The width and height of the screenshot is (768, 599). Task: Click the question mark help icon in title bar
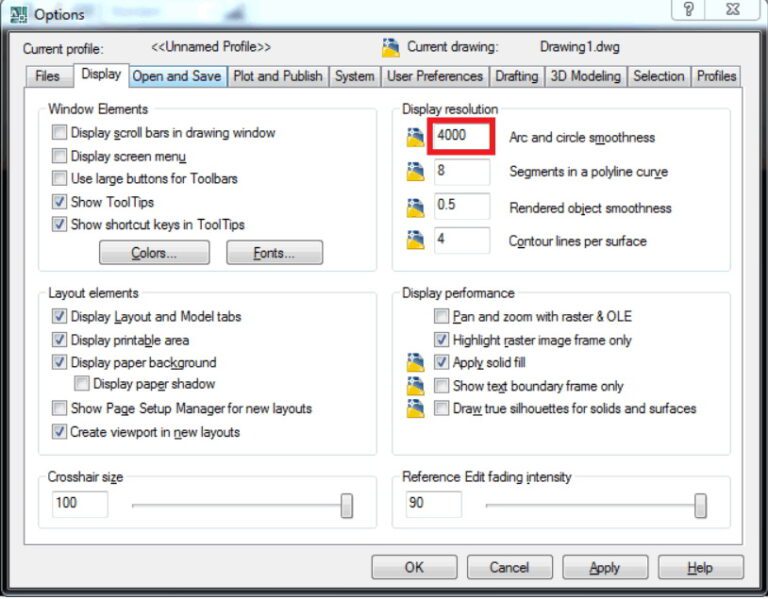click(x=689, y=9)
